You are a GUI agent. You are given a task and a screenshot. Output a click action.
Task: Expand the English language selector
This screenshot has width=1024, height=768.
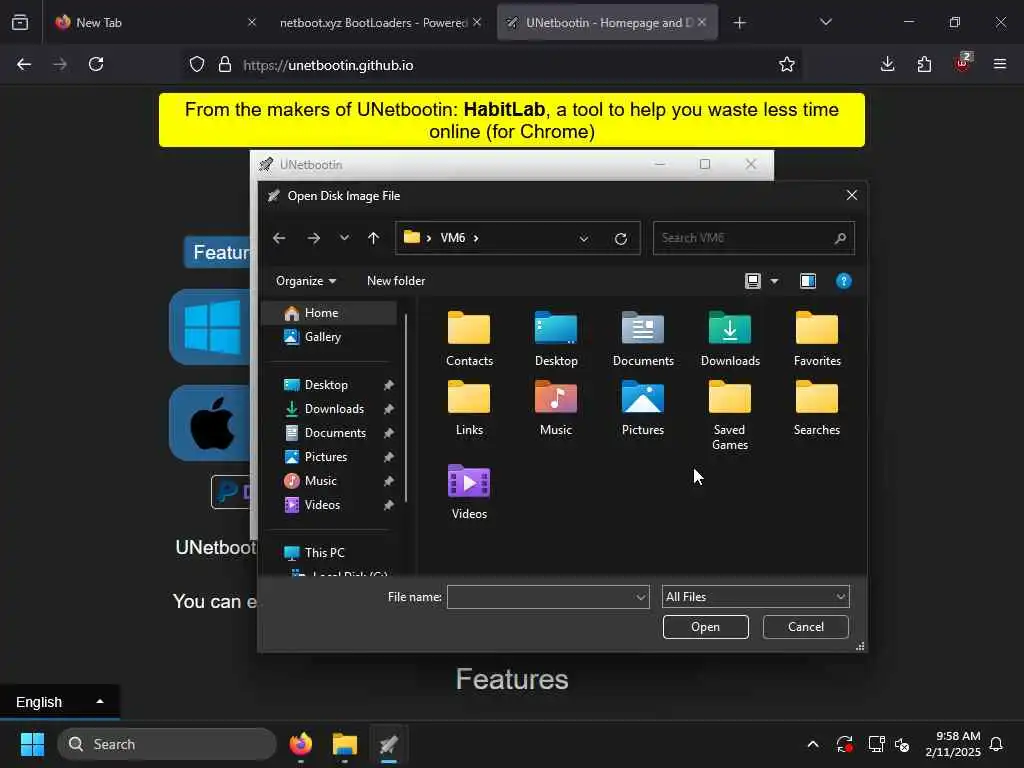tap(59, 702)
